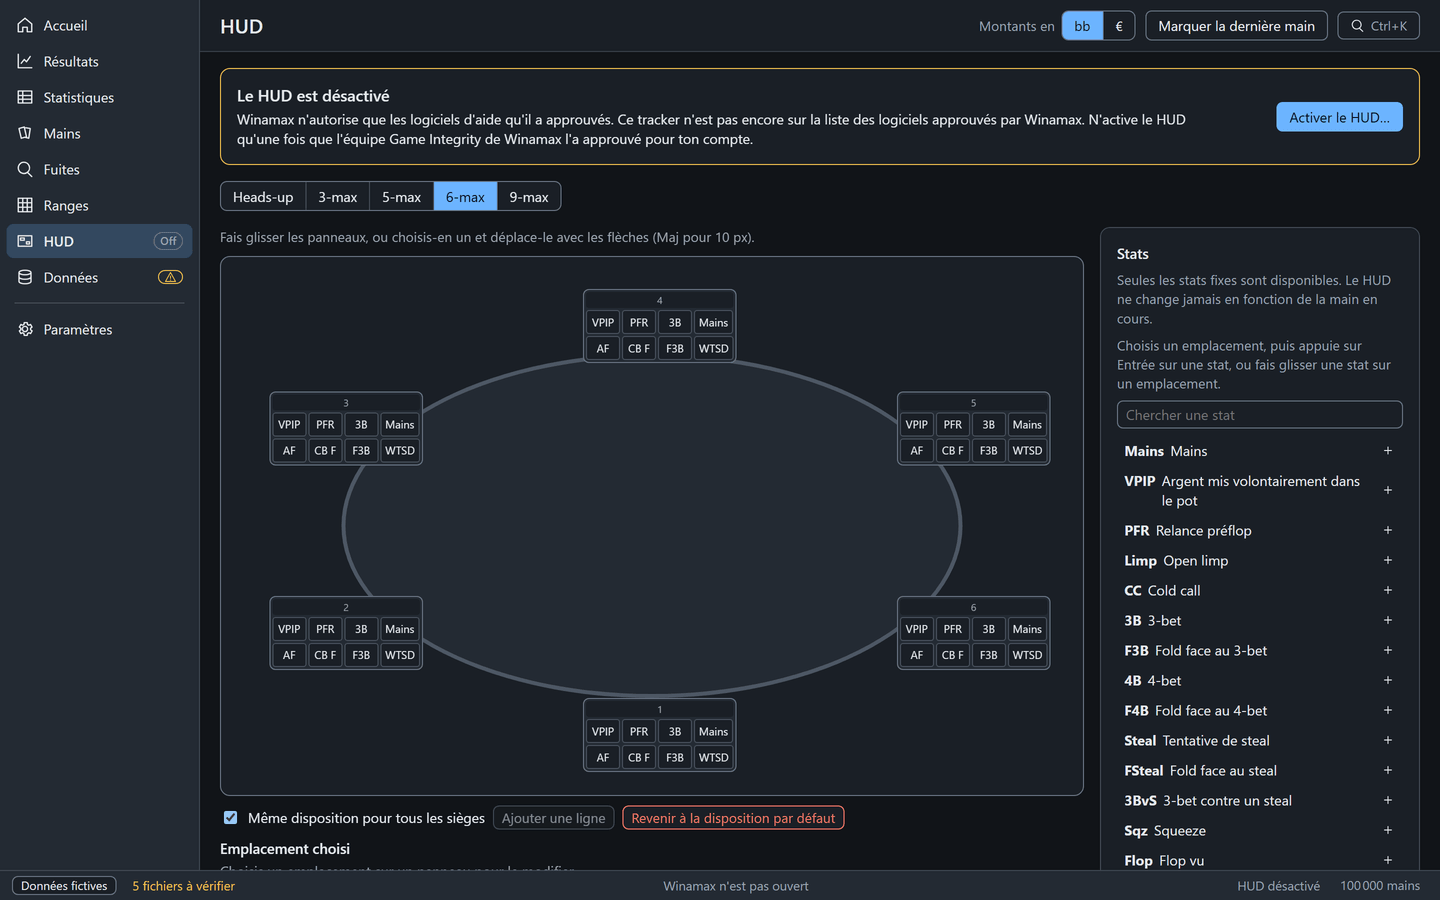Click the Chercher une stat search field
The height and width of the screenshot is (900, 1440).
[1260, 415]
